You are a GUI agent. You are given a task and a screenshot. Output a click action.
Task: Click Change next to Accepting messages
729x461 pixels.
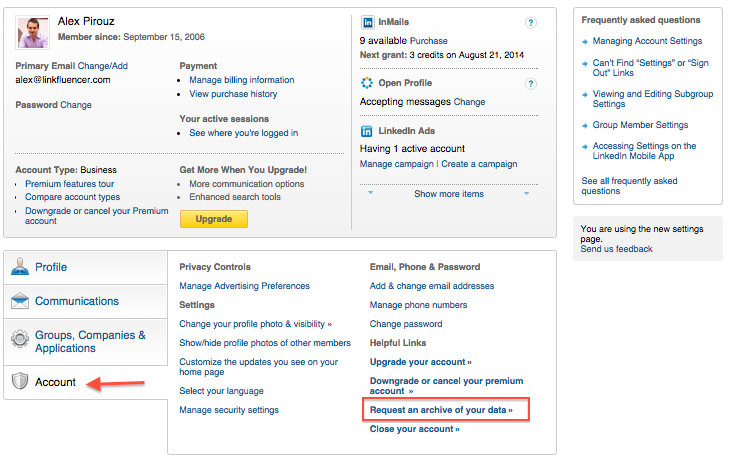click(469, 102)
